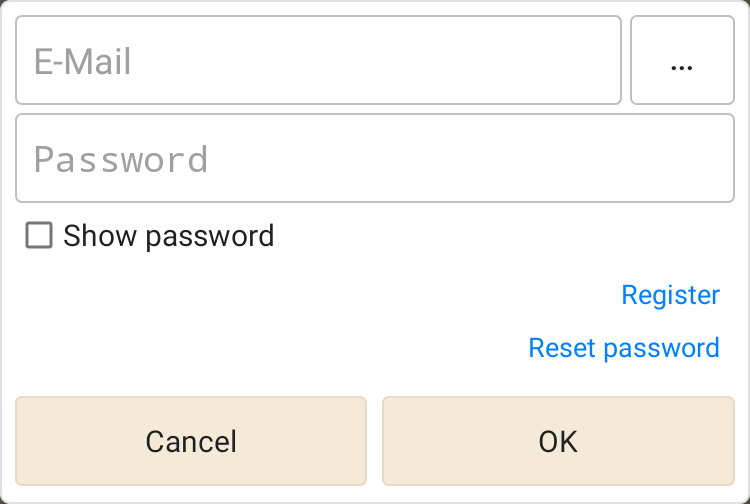Click the E-Mail input field
750x504 pixels.
click(318, 61)
